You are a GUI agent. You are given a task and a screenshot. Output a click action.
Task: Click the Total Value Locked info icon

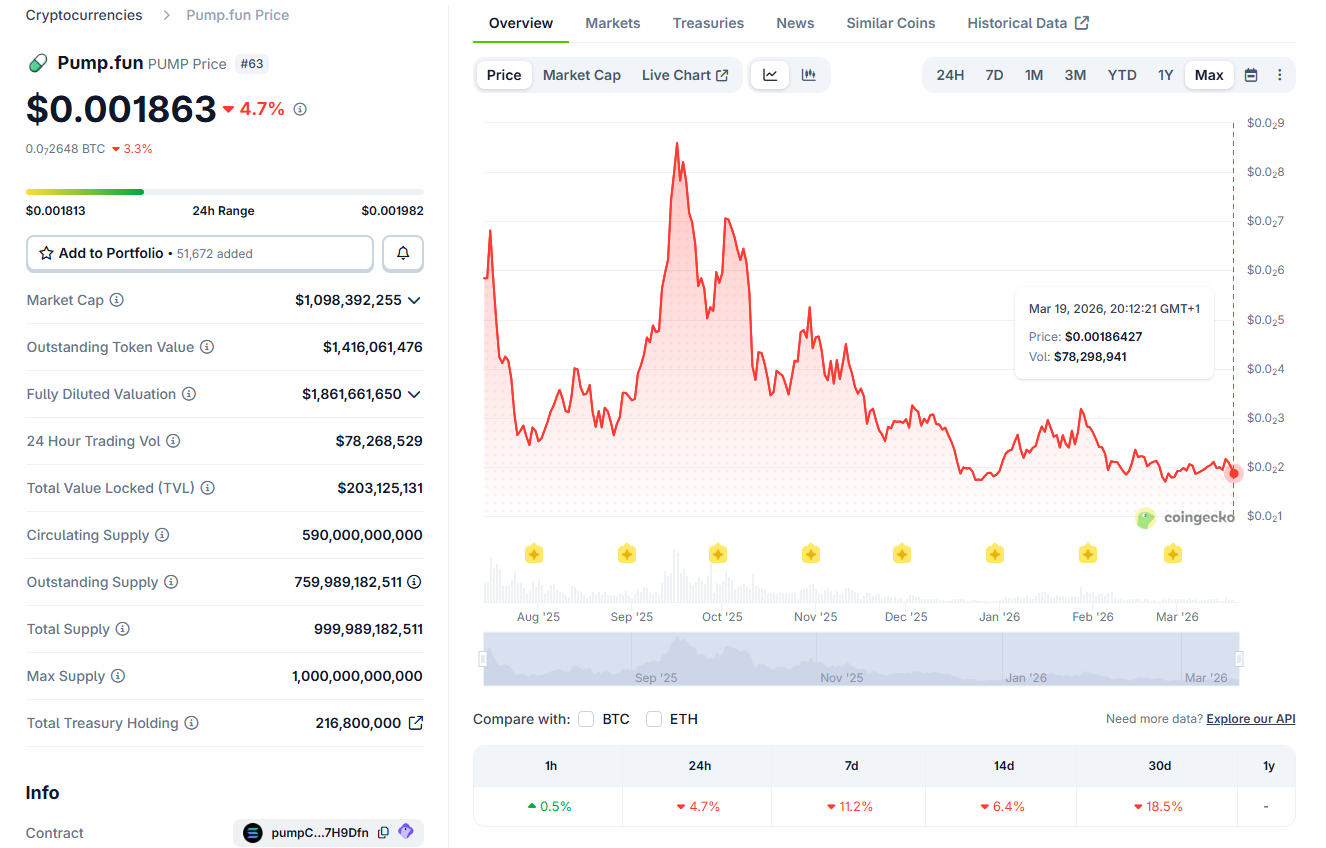point(207,488)
